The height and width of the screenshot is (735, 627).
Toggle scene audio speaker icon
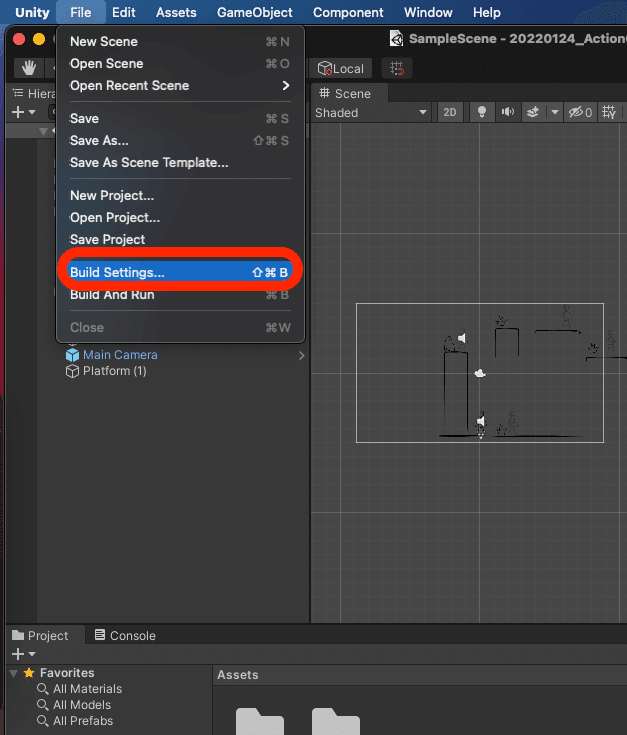point(508,112)
